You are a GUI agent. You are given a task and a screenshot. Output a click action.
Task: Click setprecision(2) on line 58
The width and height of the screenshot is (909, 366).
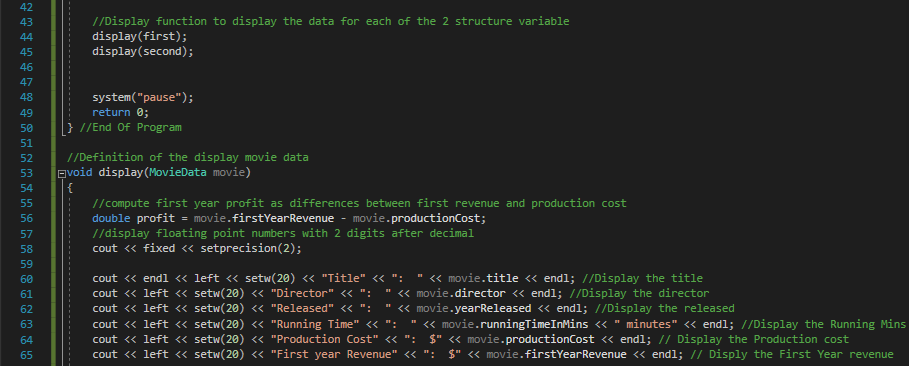(248, 248)
